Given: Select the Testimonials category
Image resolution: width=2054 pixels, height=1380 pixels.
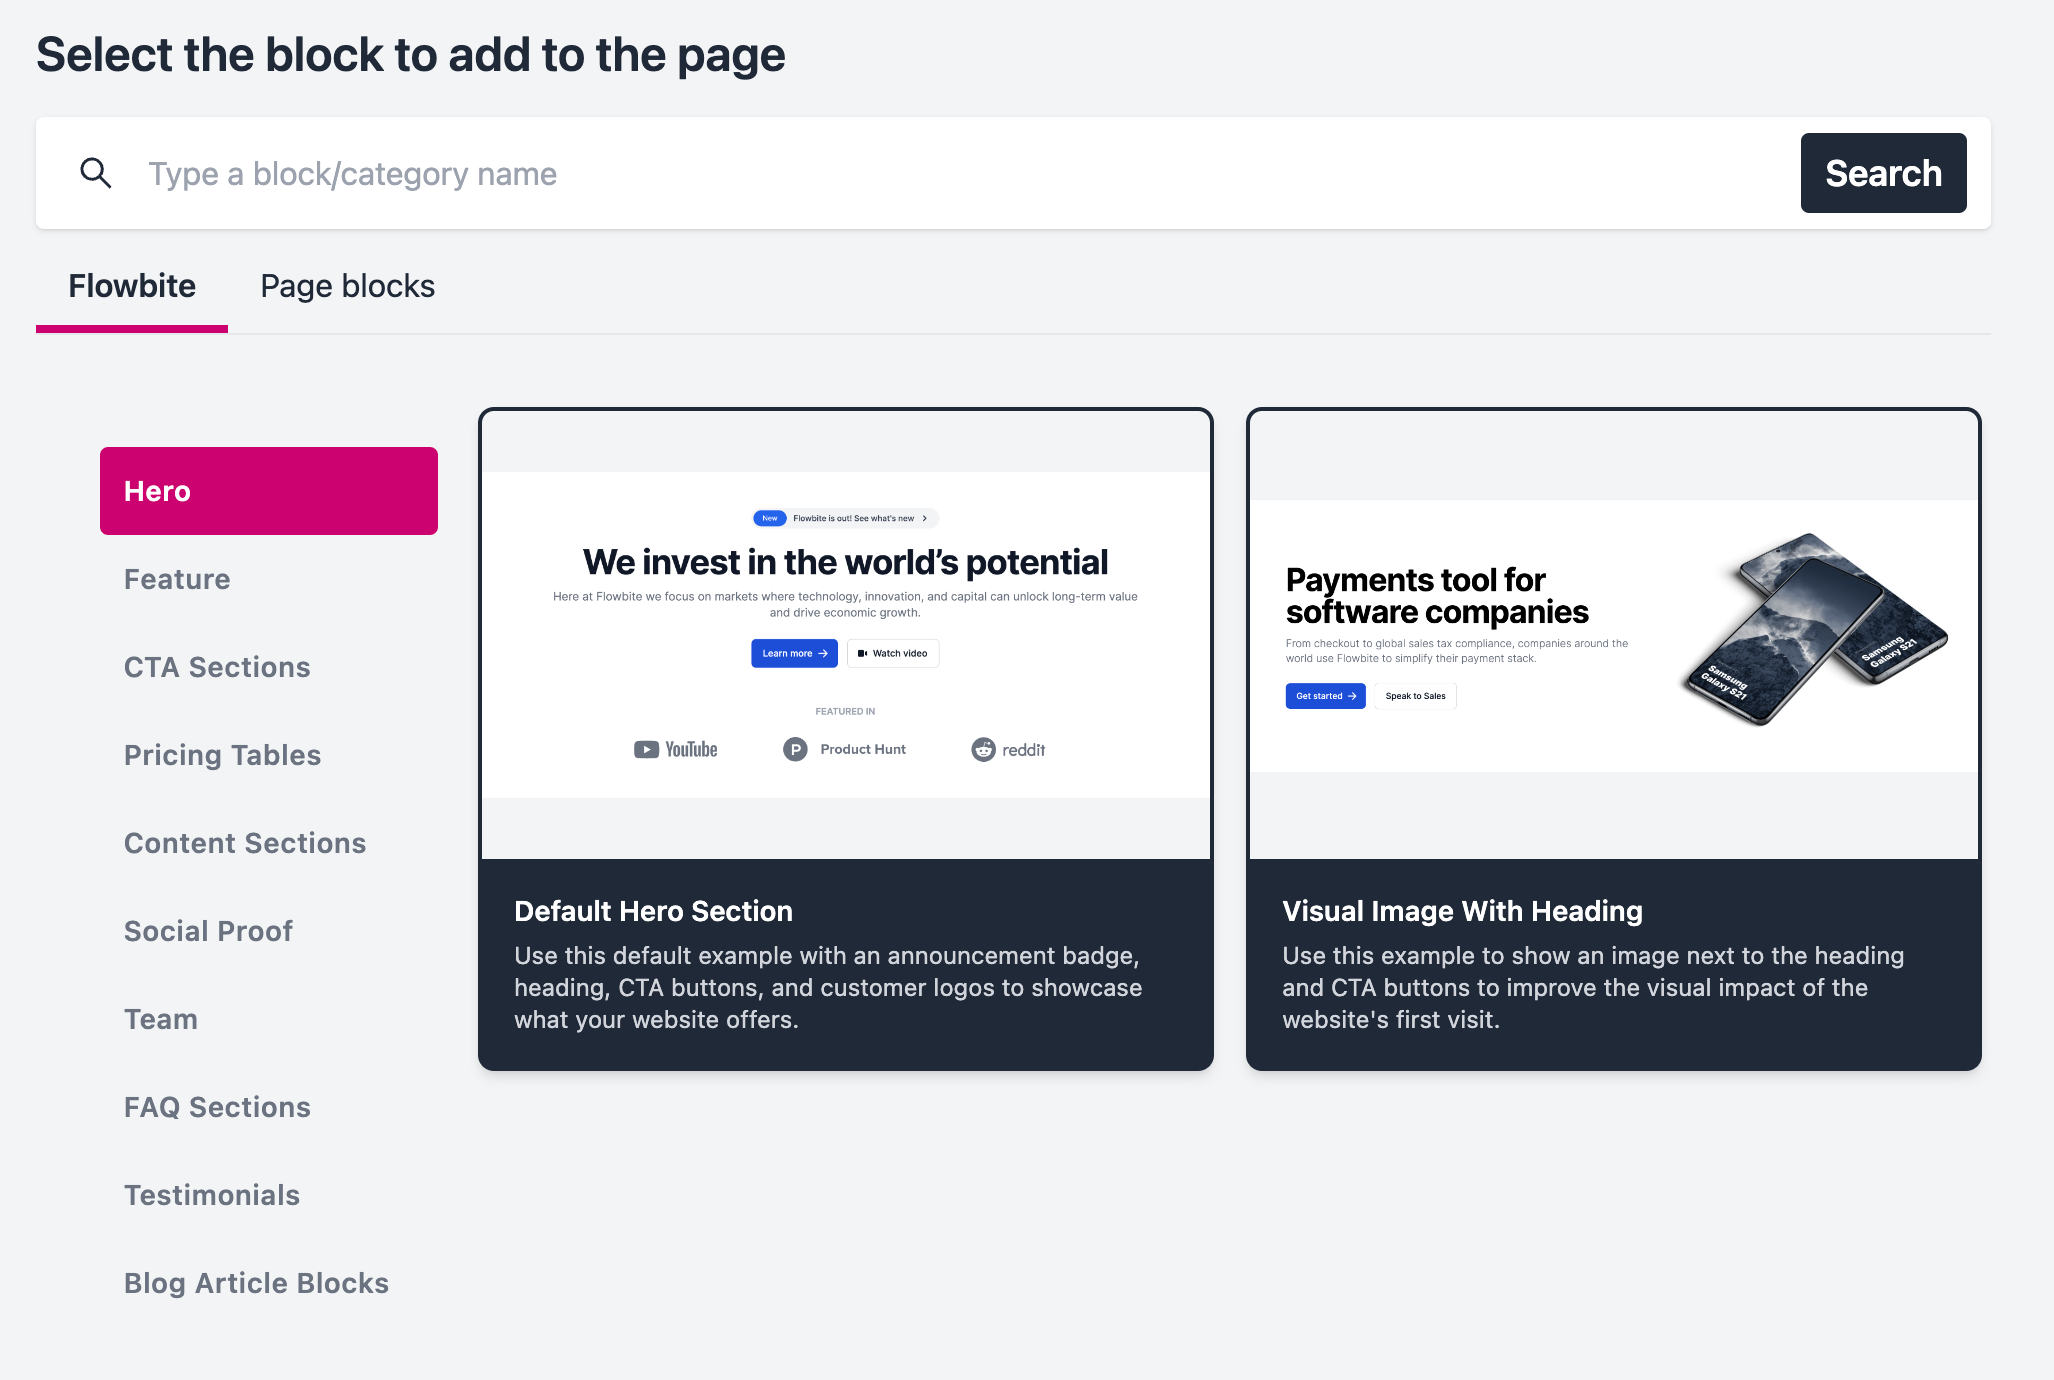Looking at the screenshot, I should pyautogui.click(x=269, y=1195).
